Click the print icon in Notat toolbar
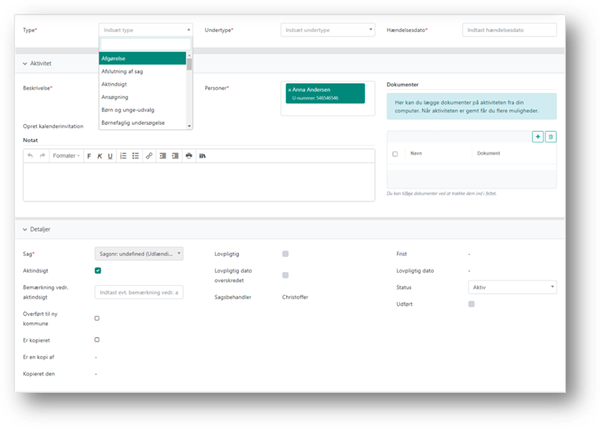The image size is (601, 428). point(189,156)
